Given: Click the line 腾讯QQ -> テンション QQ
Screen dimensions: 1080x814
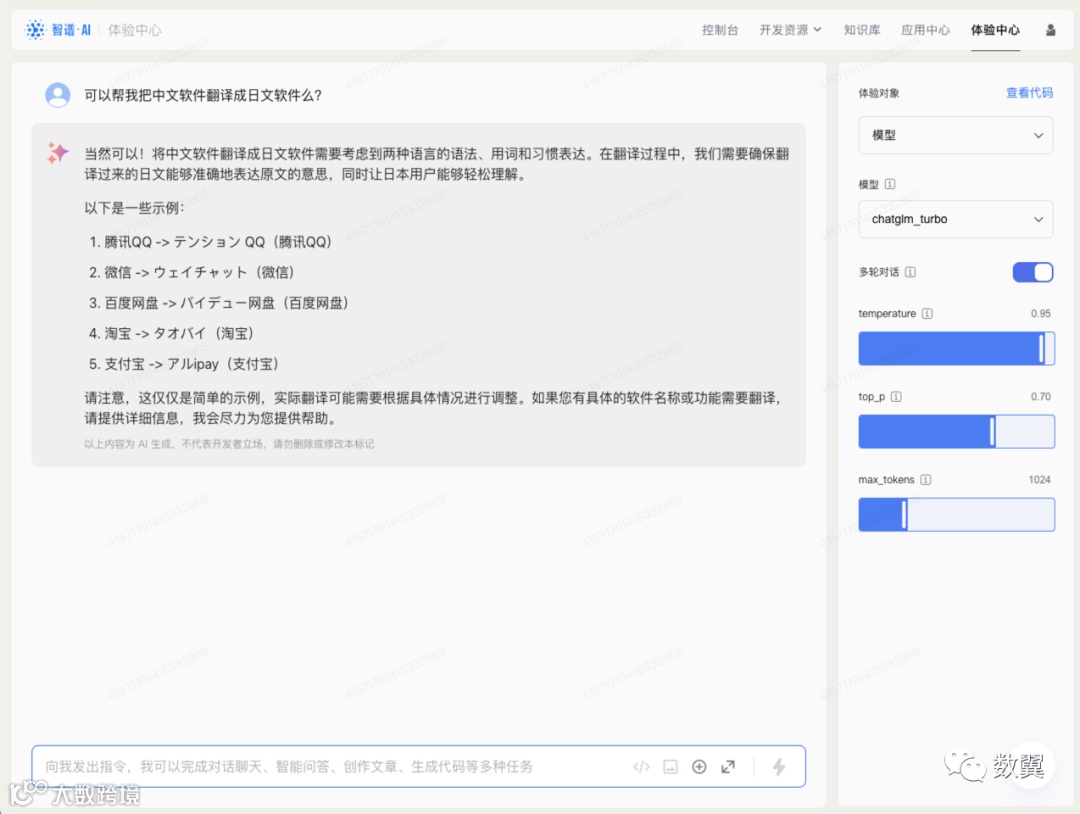Looking at the screenshot, I should [x=211, y=242].
